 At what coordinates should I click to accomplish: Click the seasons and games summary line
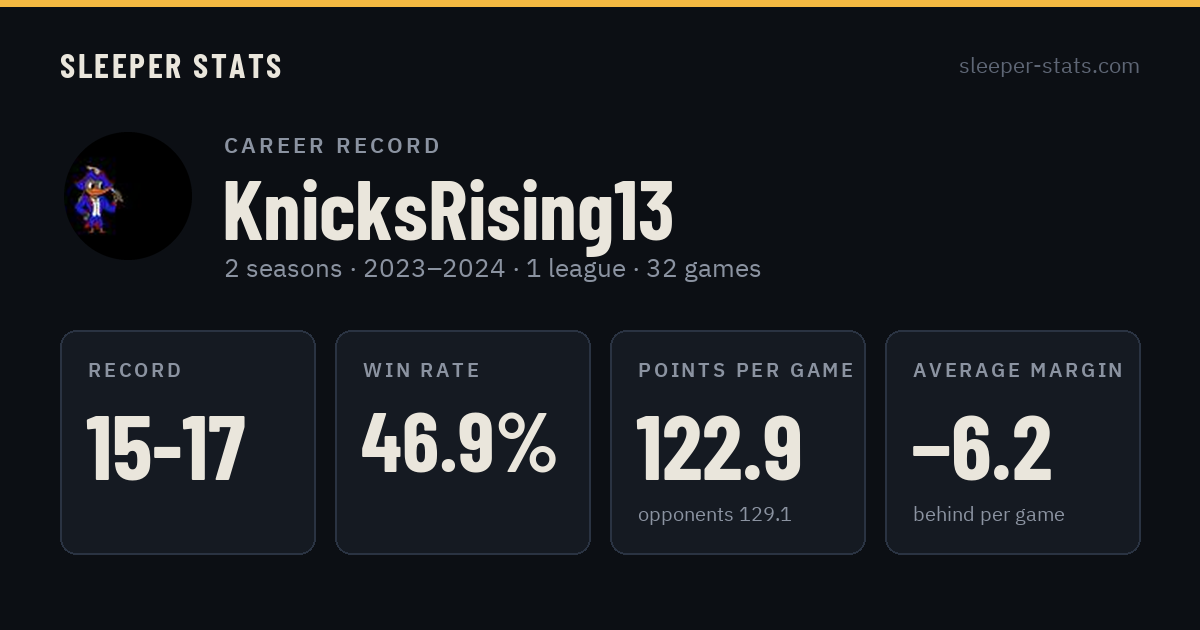pyautogui.click(x=492, y=269)
